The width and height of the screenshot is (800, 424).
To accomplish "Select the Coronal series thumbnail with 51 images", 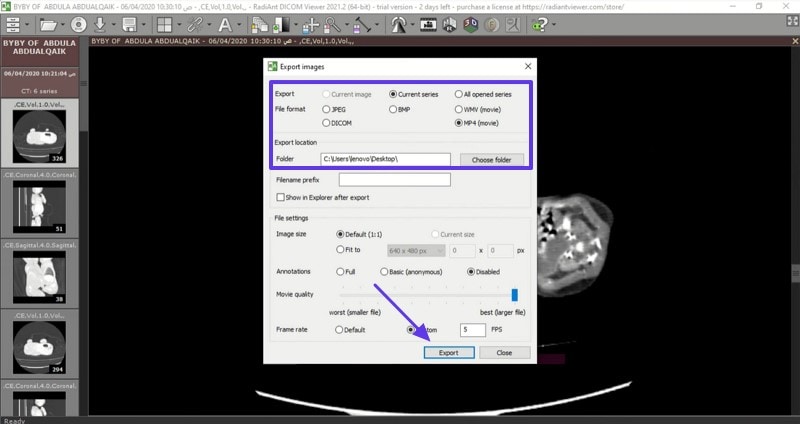I will click(39, 204).
